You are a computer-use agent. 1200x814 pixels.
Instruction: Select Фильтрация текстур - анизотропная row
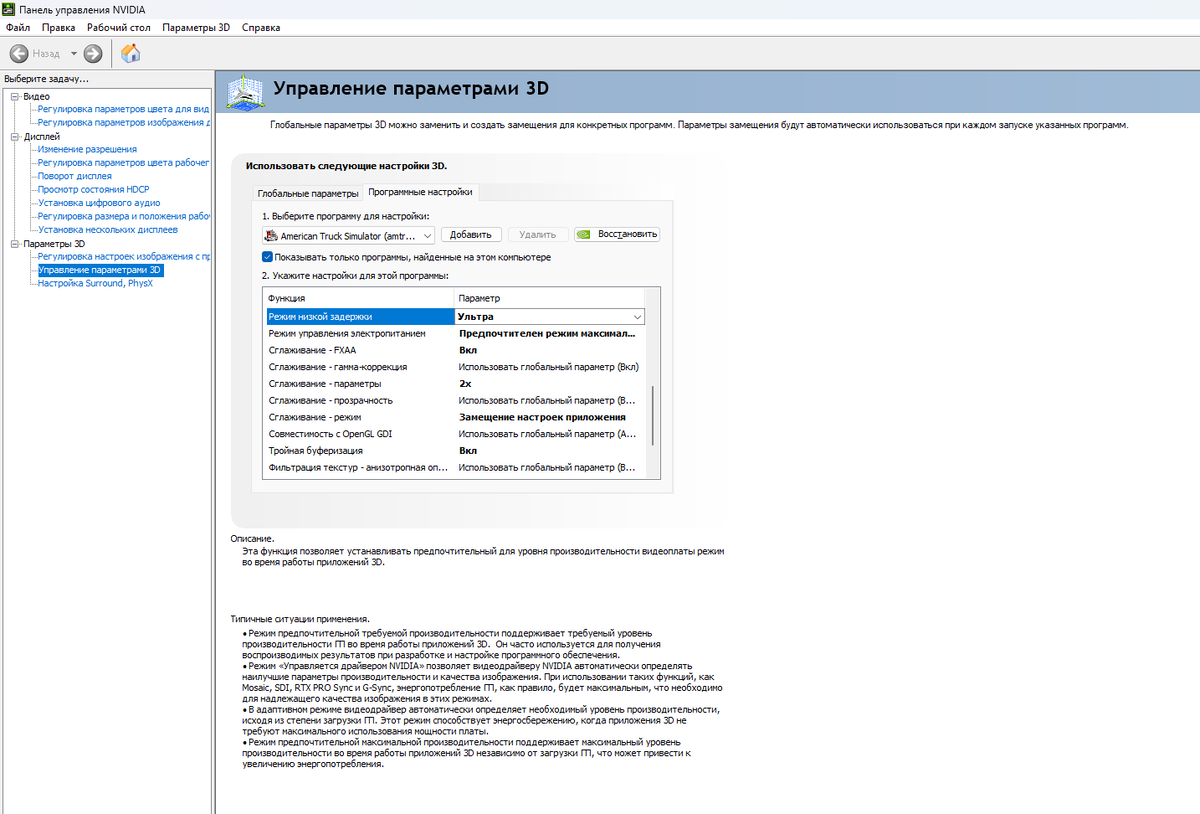[455, 467]
